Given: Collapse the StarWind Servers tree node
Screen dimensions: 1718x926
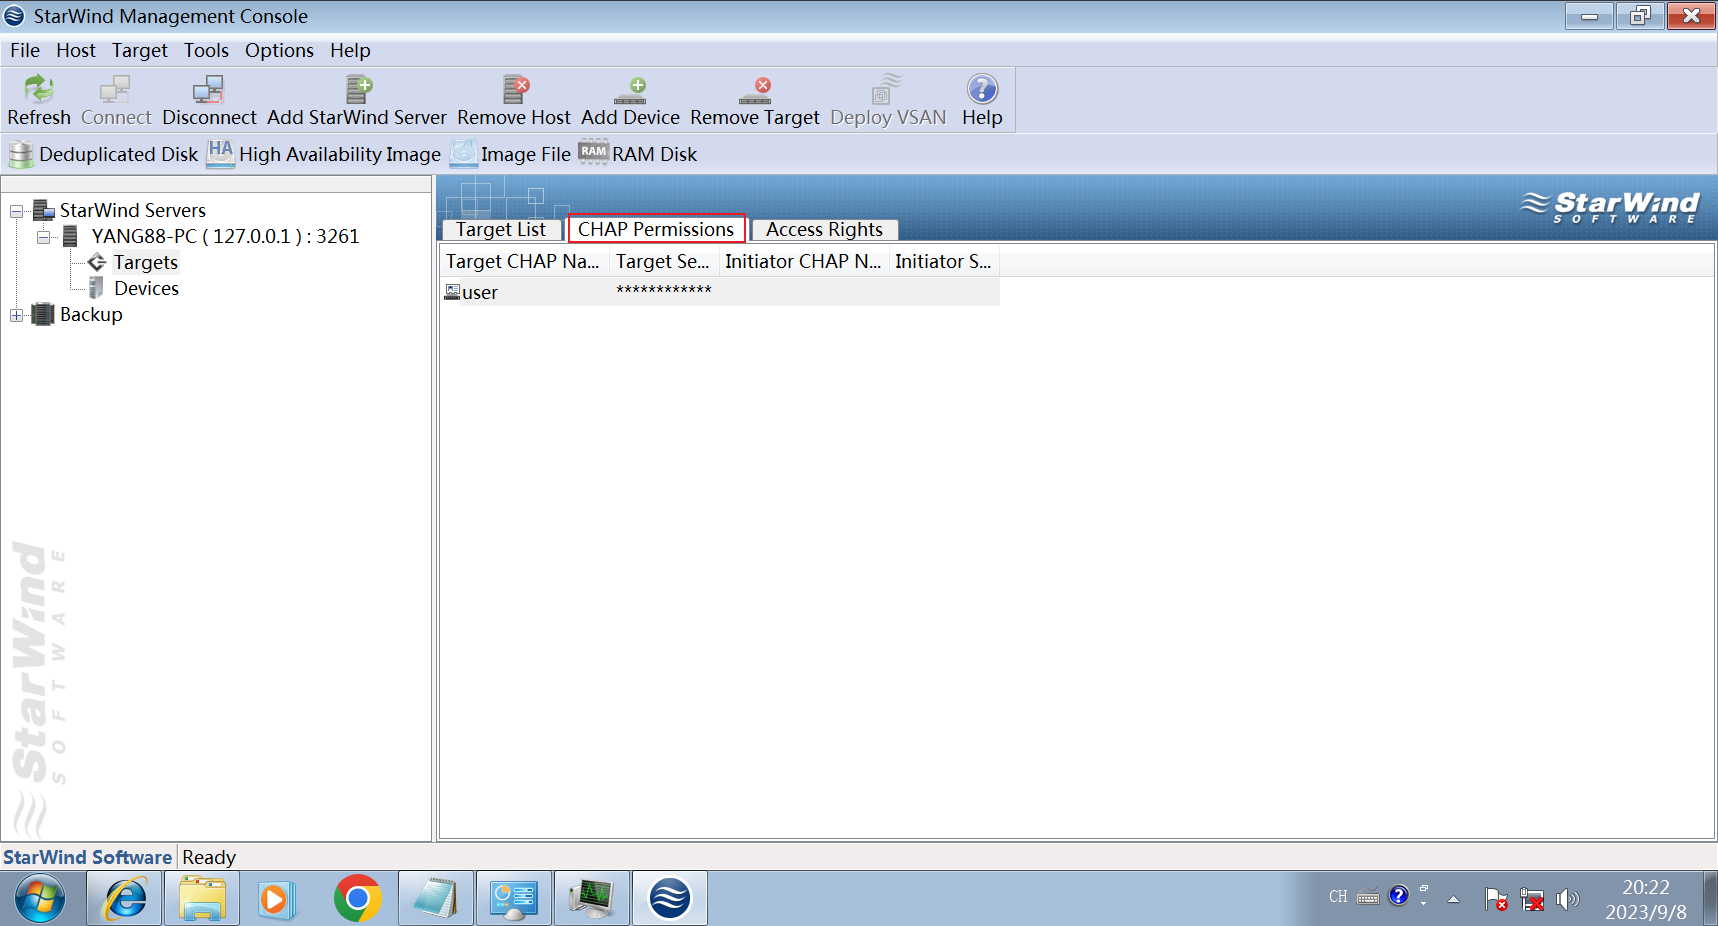Looking at the screenshot, I should tap(17, 211).
